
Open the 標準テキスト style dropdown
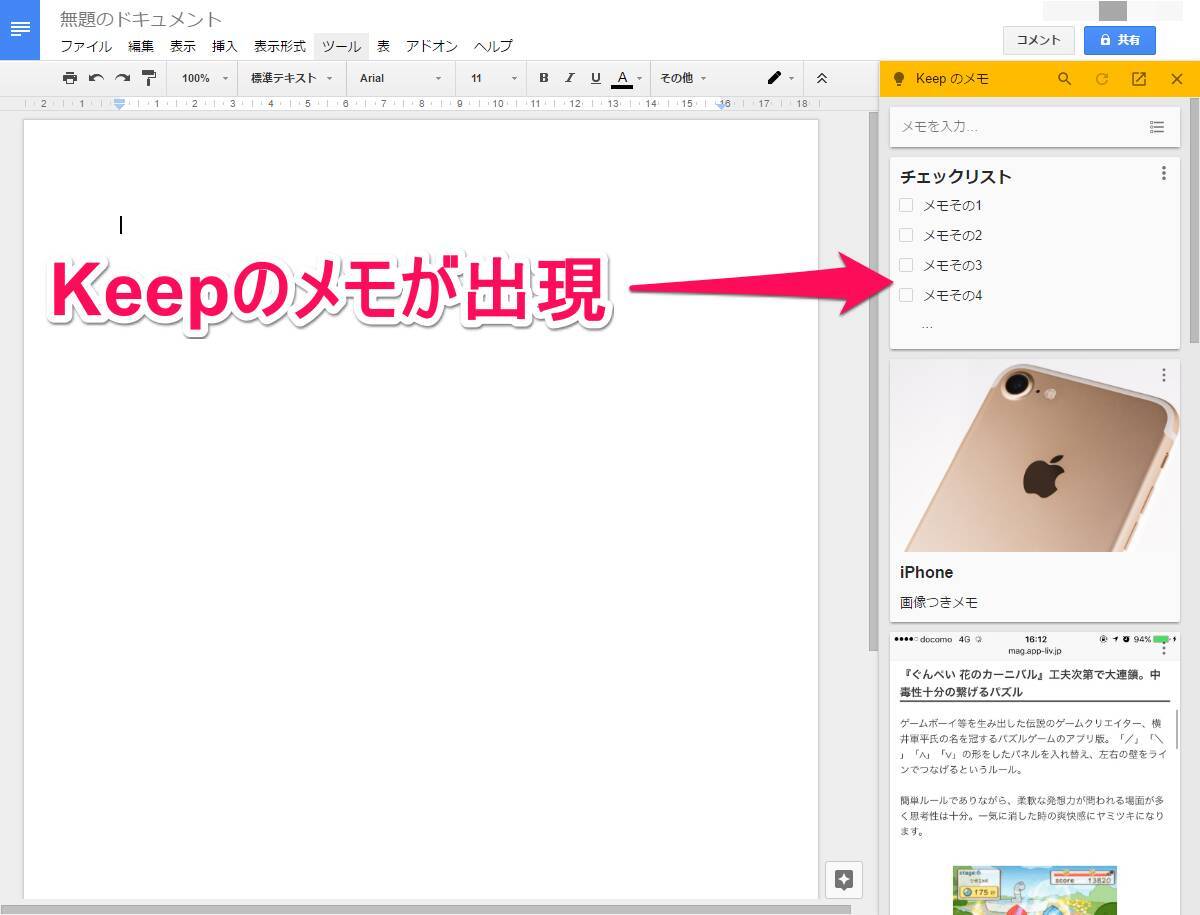click(x=291, y=78)
